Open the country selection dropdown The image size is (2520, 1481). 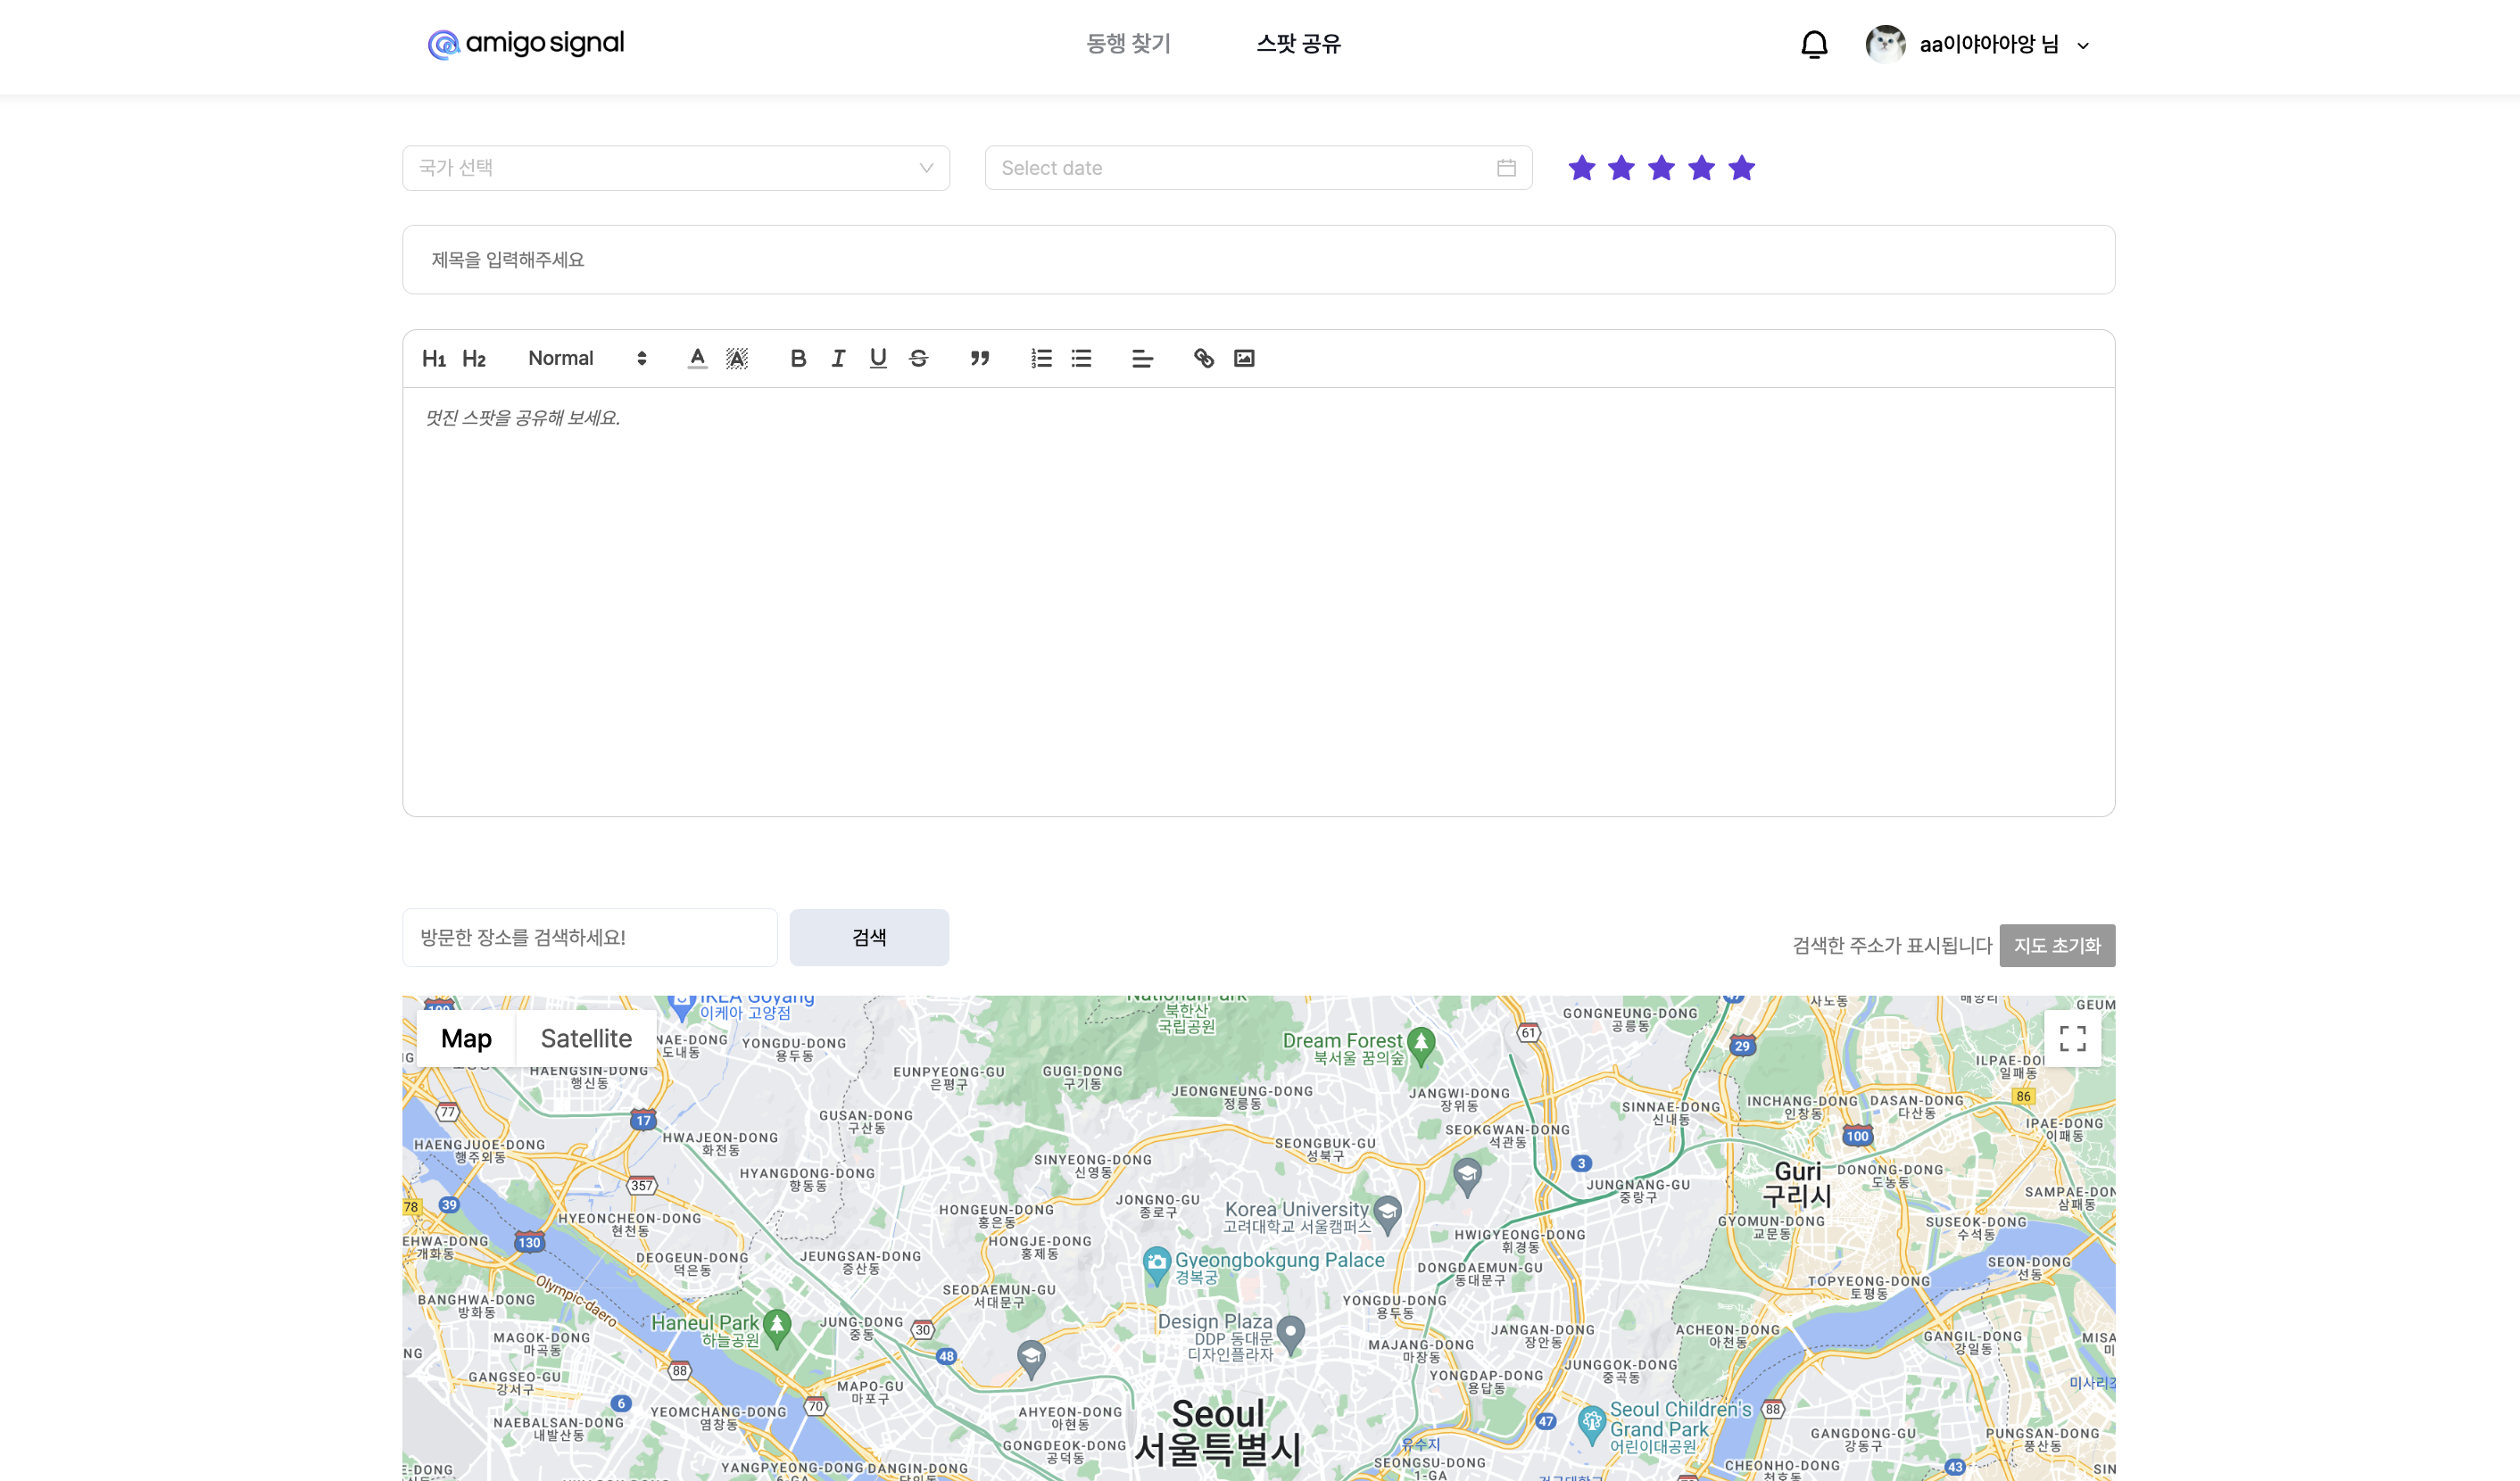click(676, 168)
